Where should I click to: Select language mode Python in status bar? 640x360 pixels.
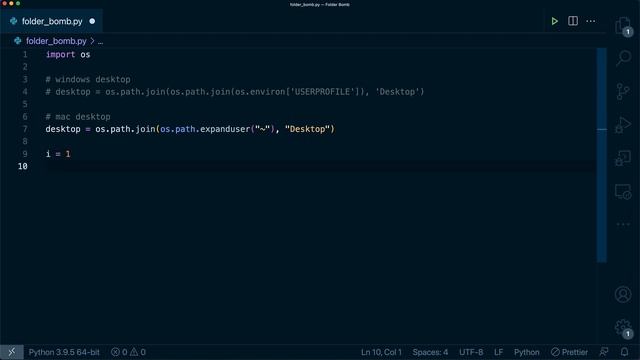527,352
